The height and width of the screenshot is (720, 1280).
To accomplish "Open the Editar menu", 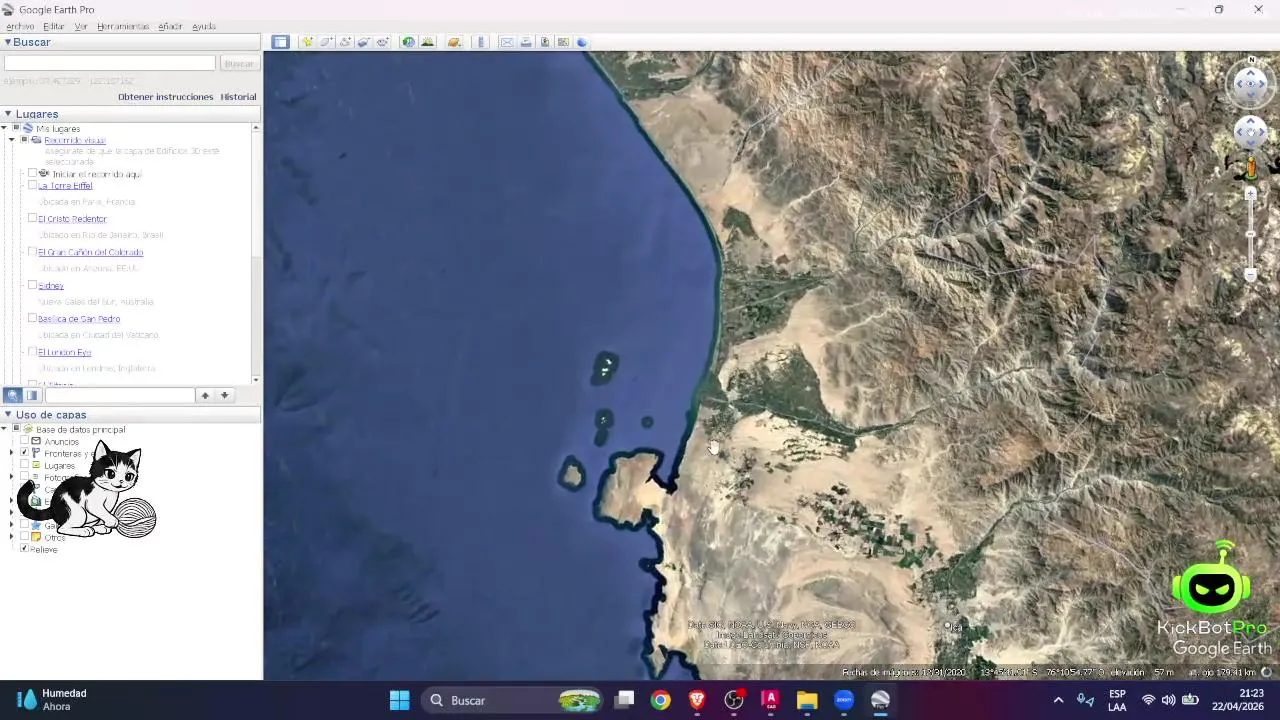I will [54, 26].
